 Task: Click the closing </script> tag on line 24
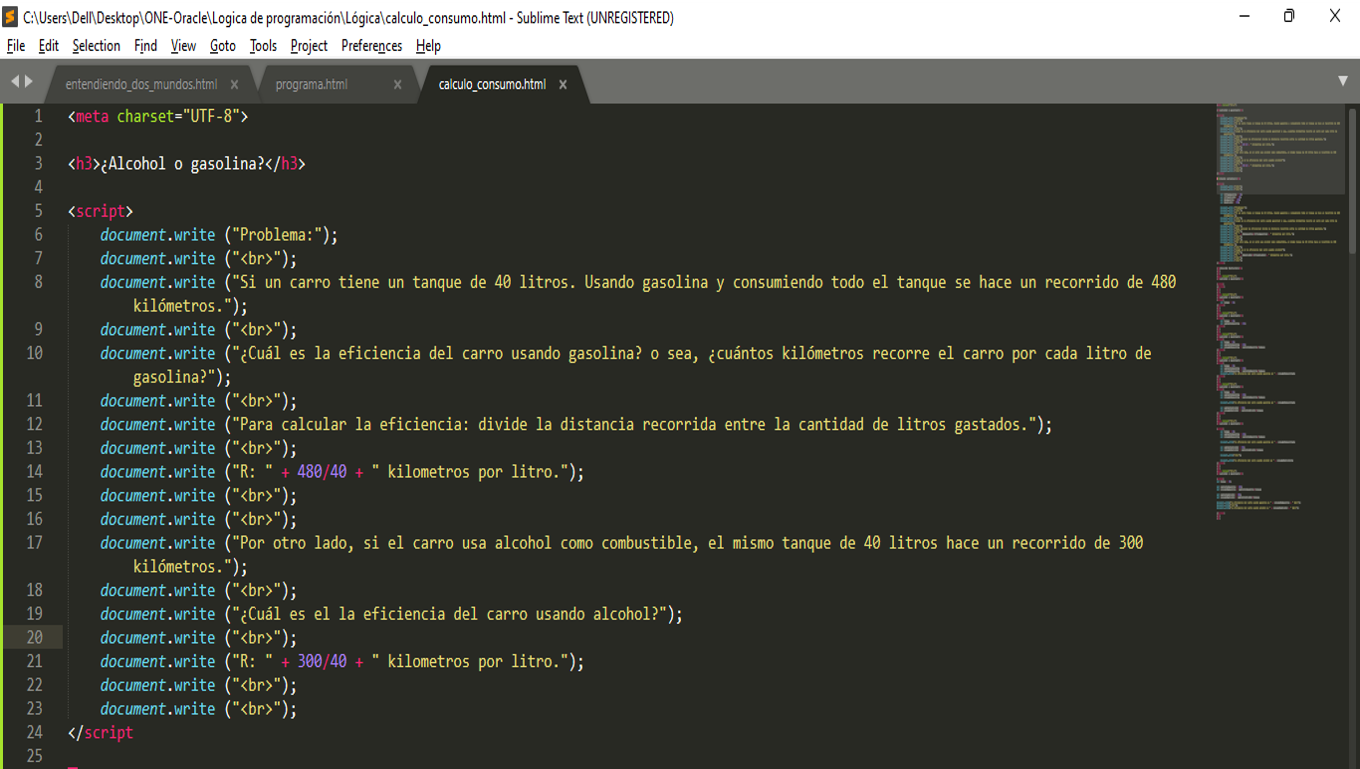(x=100, y=733)
